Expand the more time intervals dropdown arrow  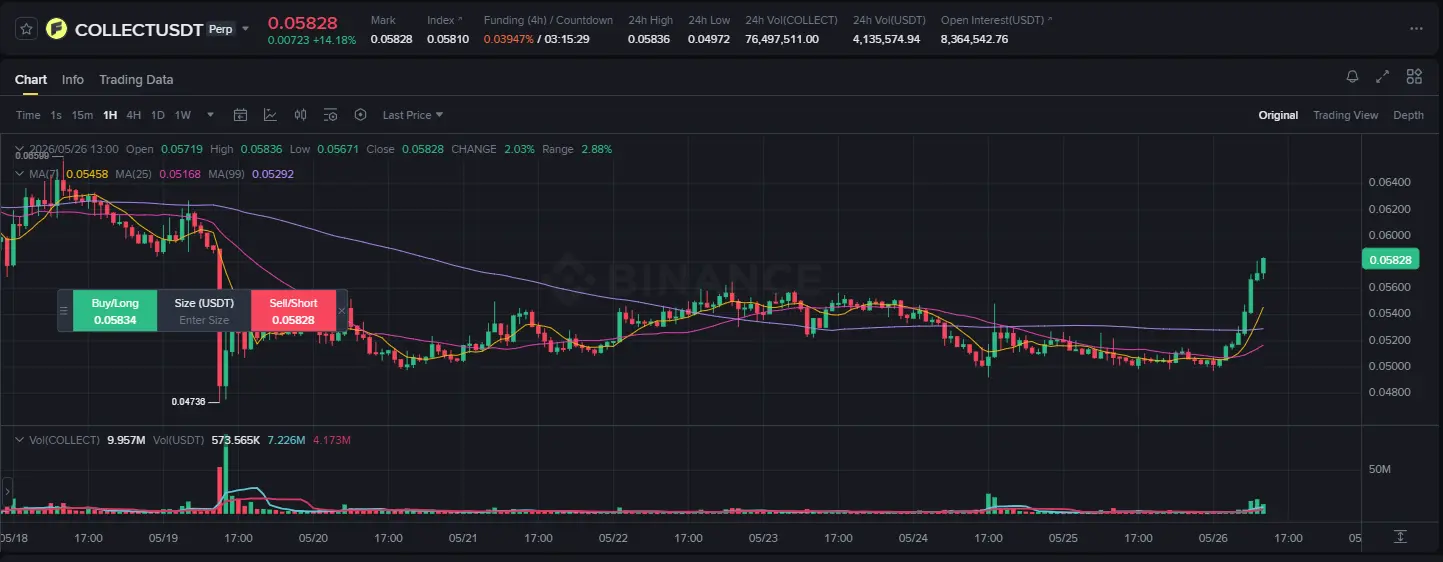tap(210, 115)
